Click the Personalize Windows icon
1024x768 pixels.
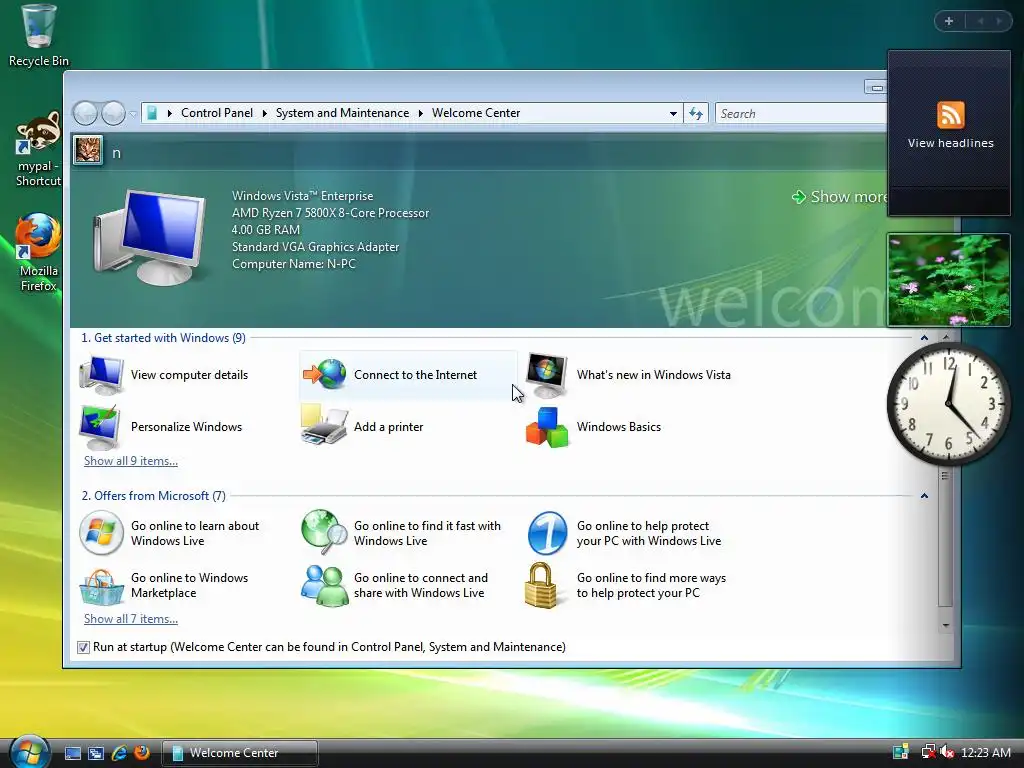[101, 426]
